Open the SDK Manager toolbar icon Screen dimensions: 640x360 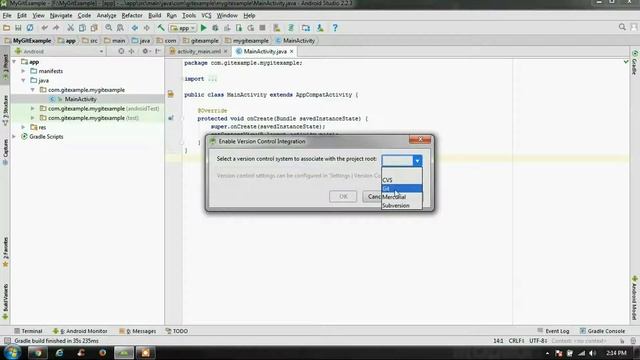(320, 28)
